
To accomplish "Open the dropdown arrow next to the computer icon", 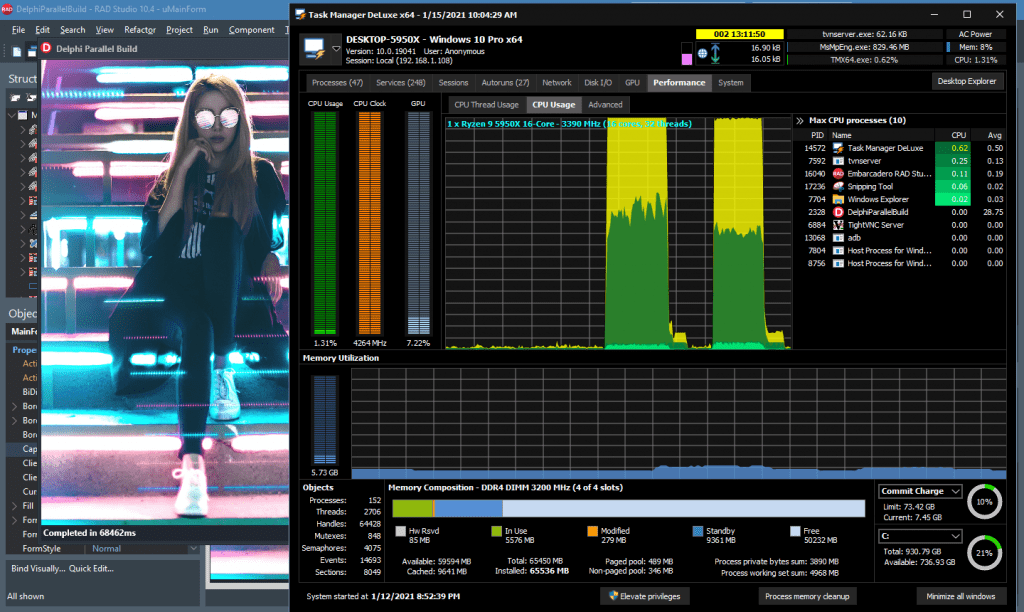I will click(336, 49).
